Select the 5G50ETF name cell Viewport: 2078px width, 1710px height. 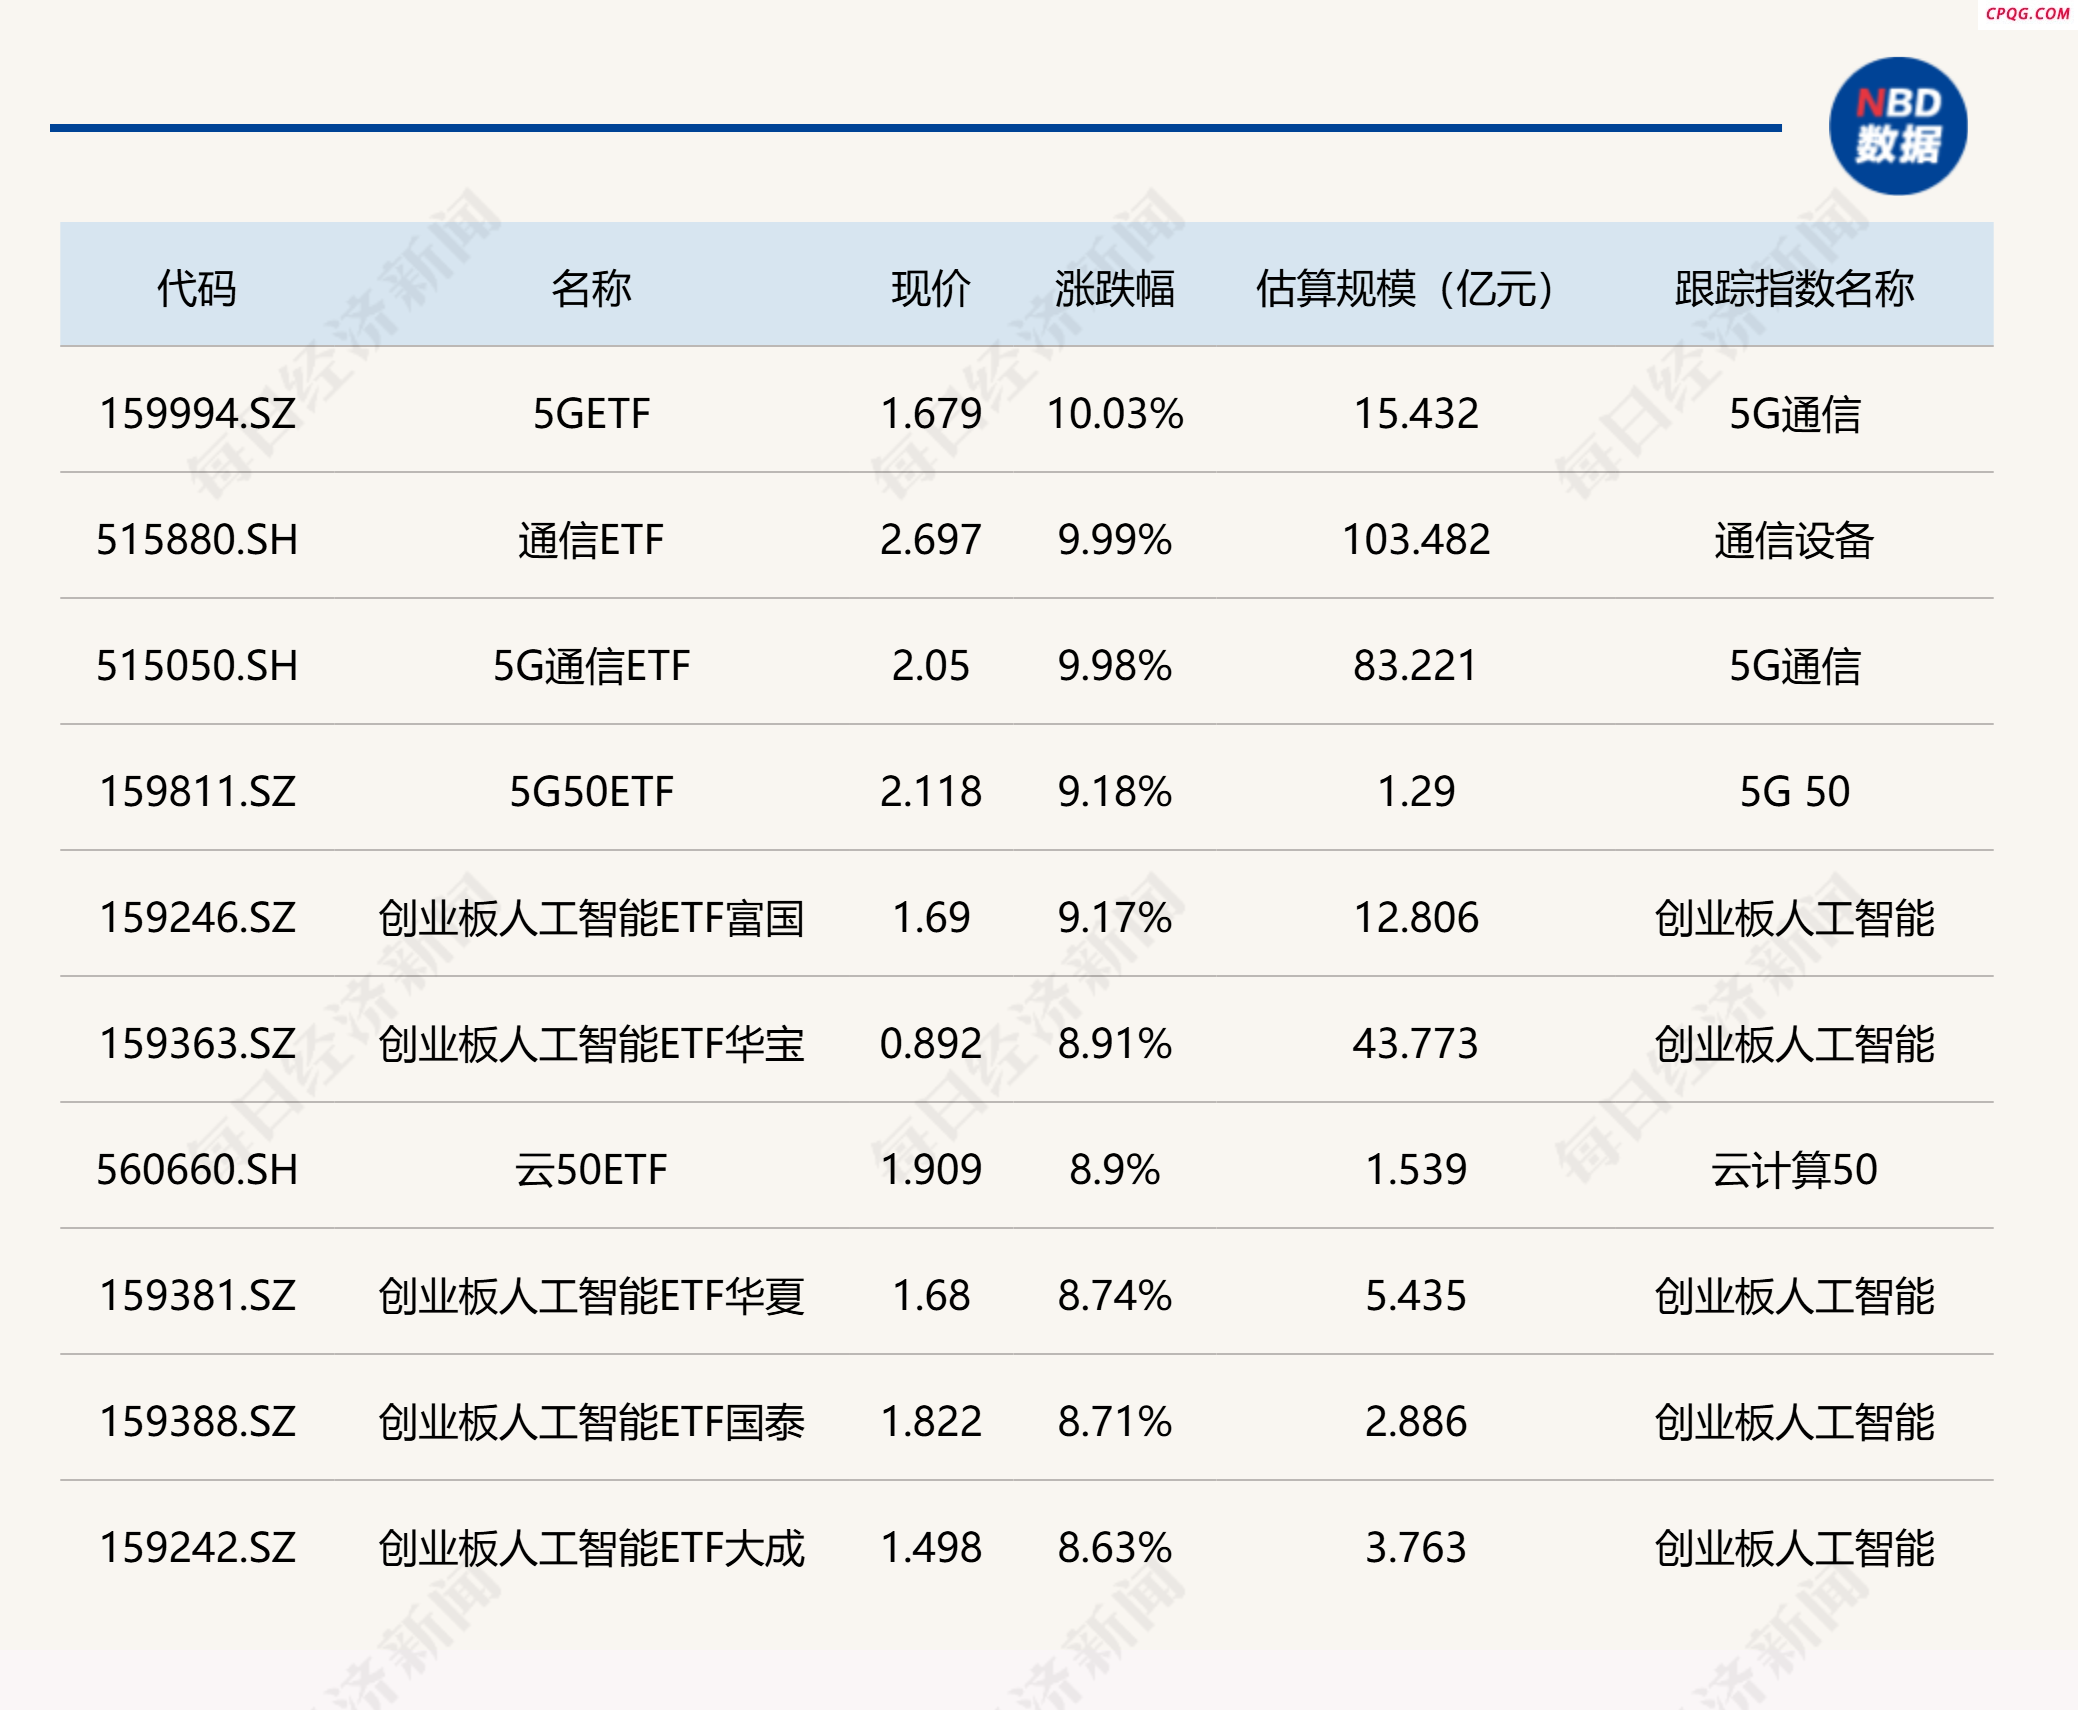point(591,792)
